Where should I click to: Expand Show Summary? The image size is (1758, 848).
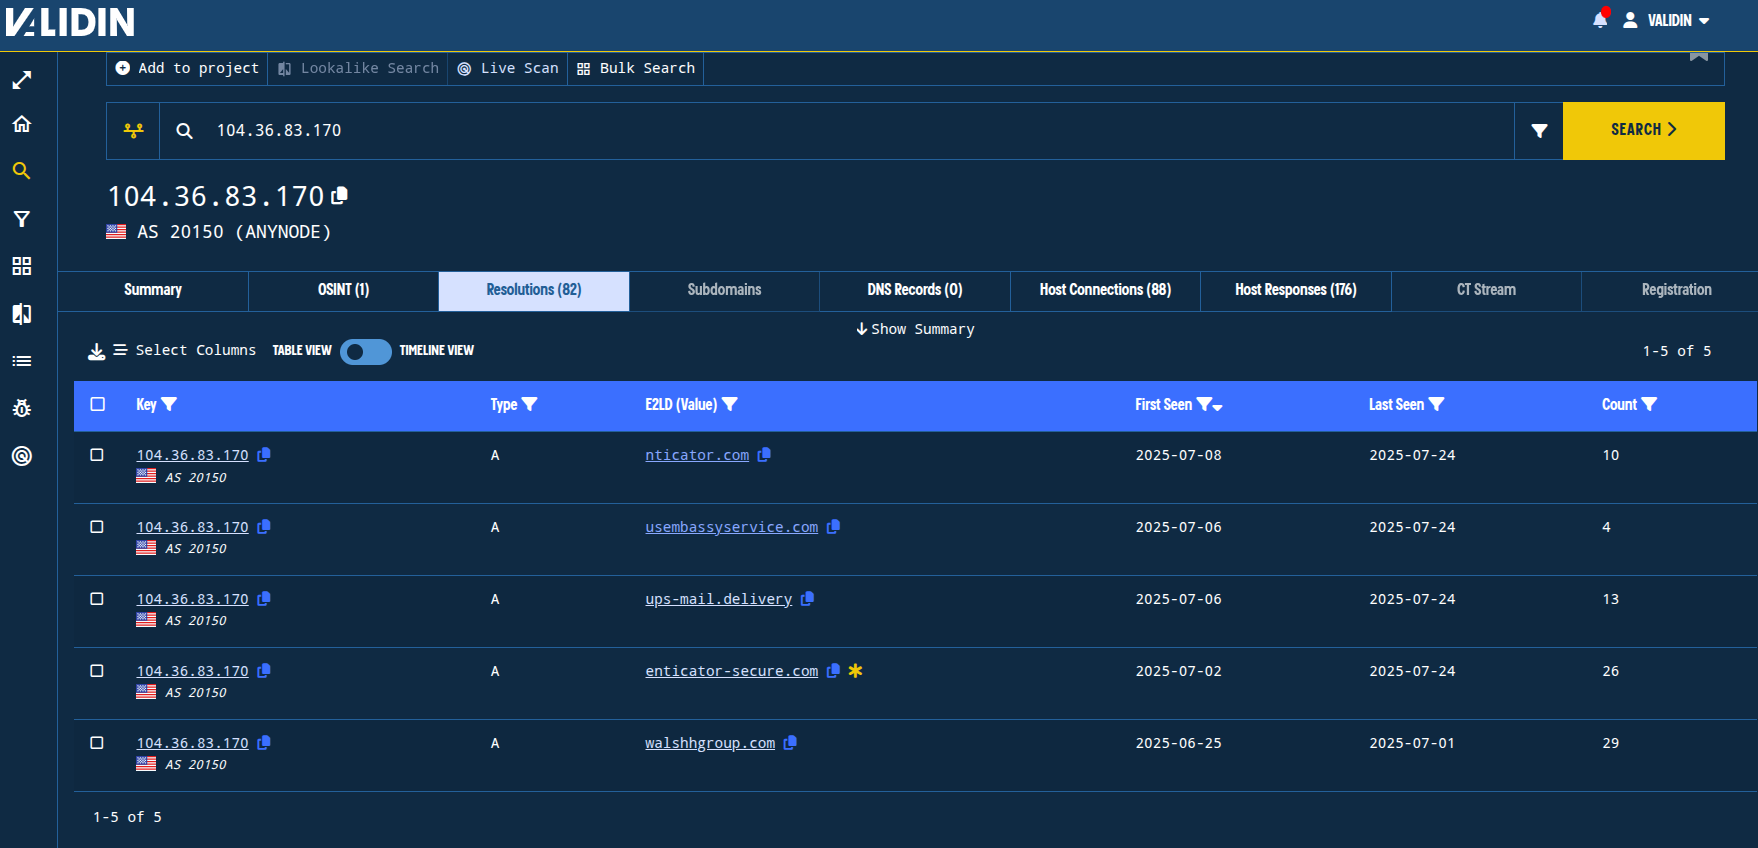915,329
